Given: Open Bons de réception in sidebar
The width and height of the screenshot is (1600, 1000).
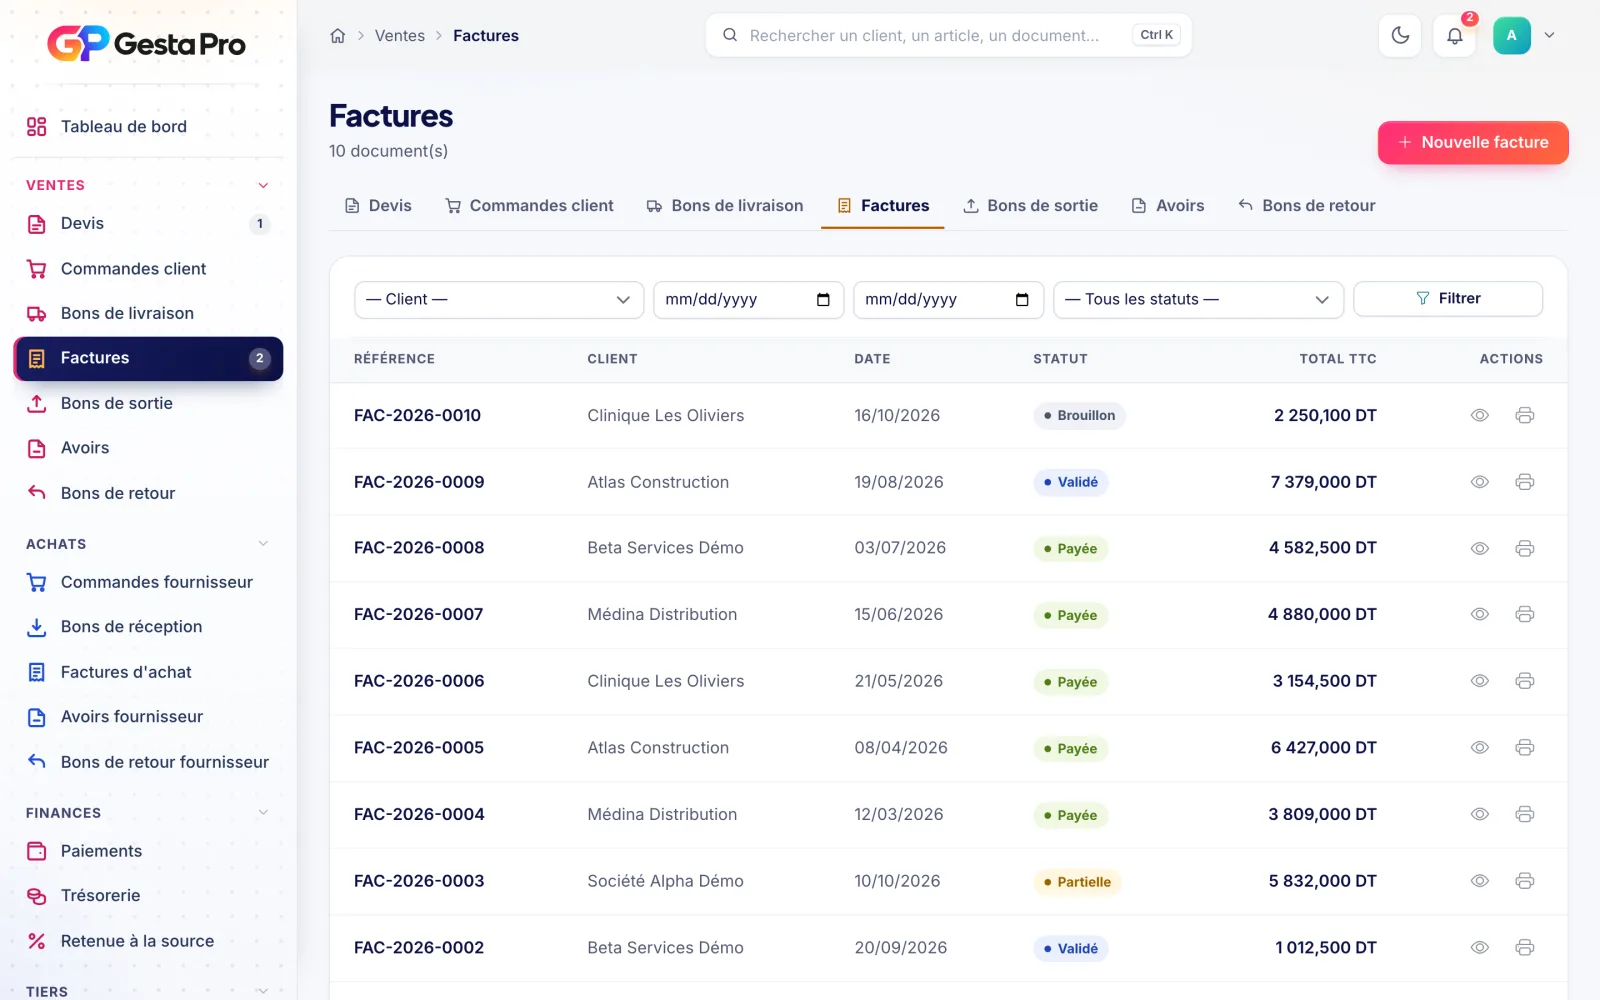Looking at the screenshot, I should coord(148,627).
